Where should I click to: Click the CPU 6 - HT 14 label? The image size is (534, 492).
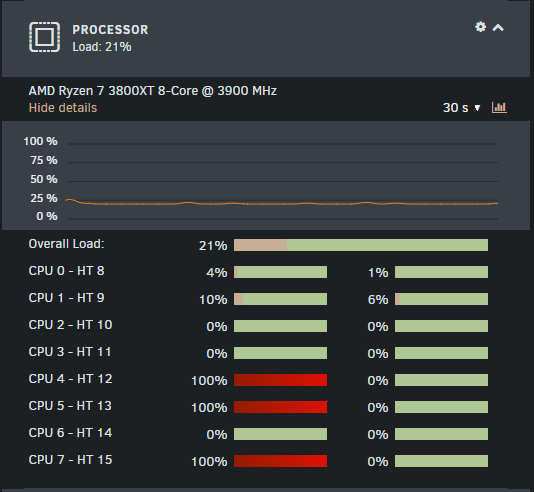pos(70,433)
